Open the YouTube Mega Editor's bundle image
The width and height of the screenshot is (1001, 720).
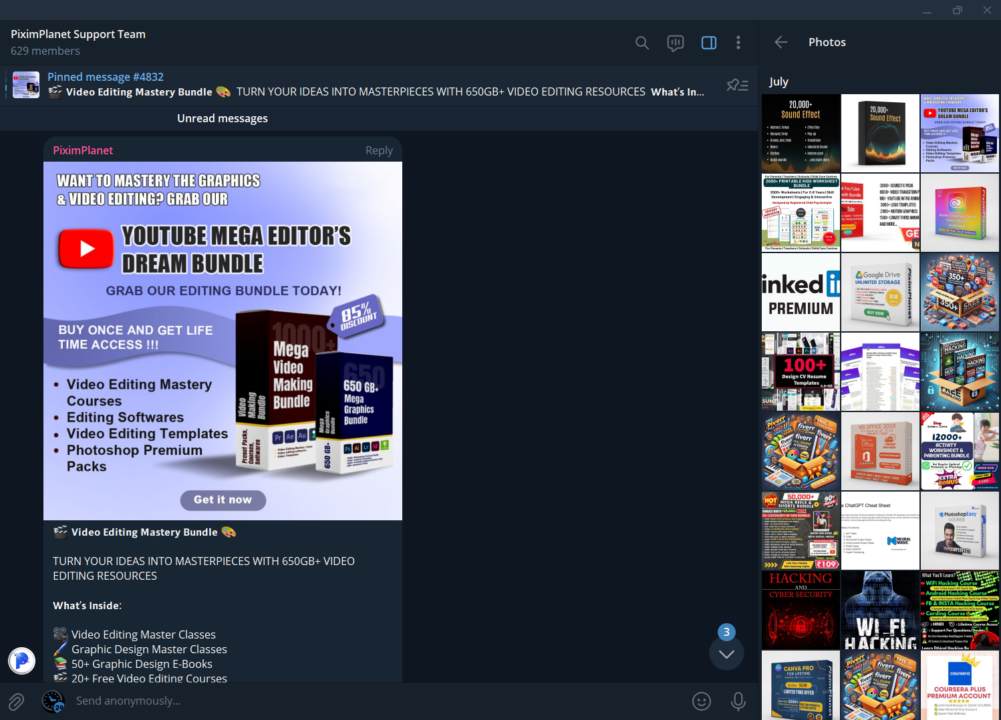(x=223, y=341)
